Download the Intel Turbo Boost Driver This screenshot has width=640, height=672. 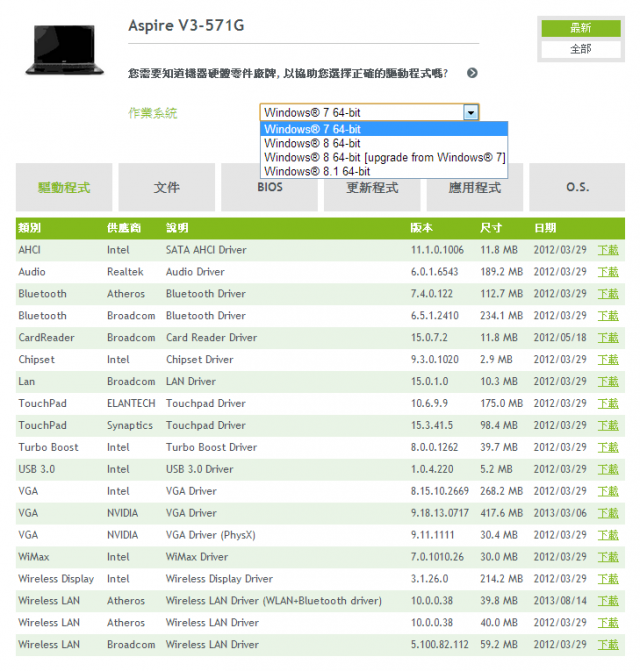[x=608, y=447]
